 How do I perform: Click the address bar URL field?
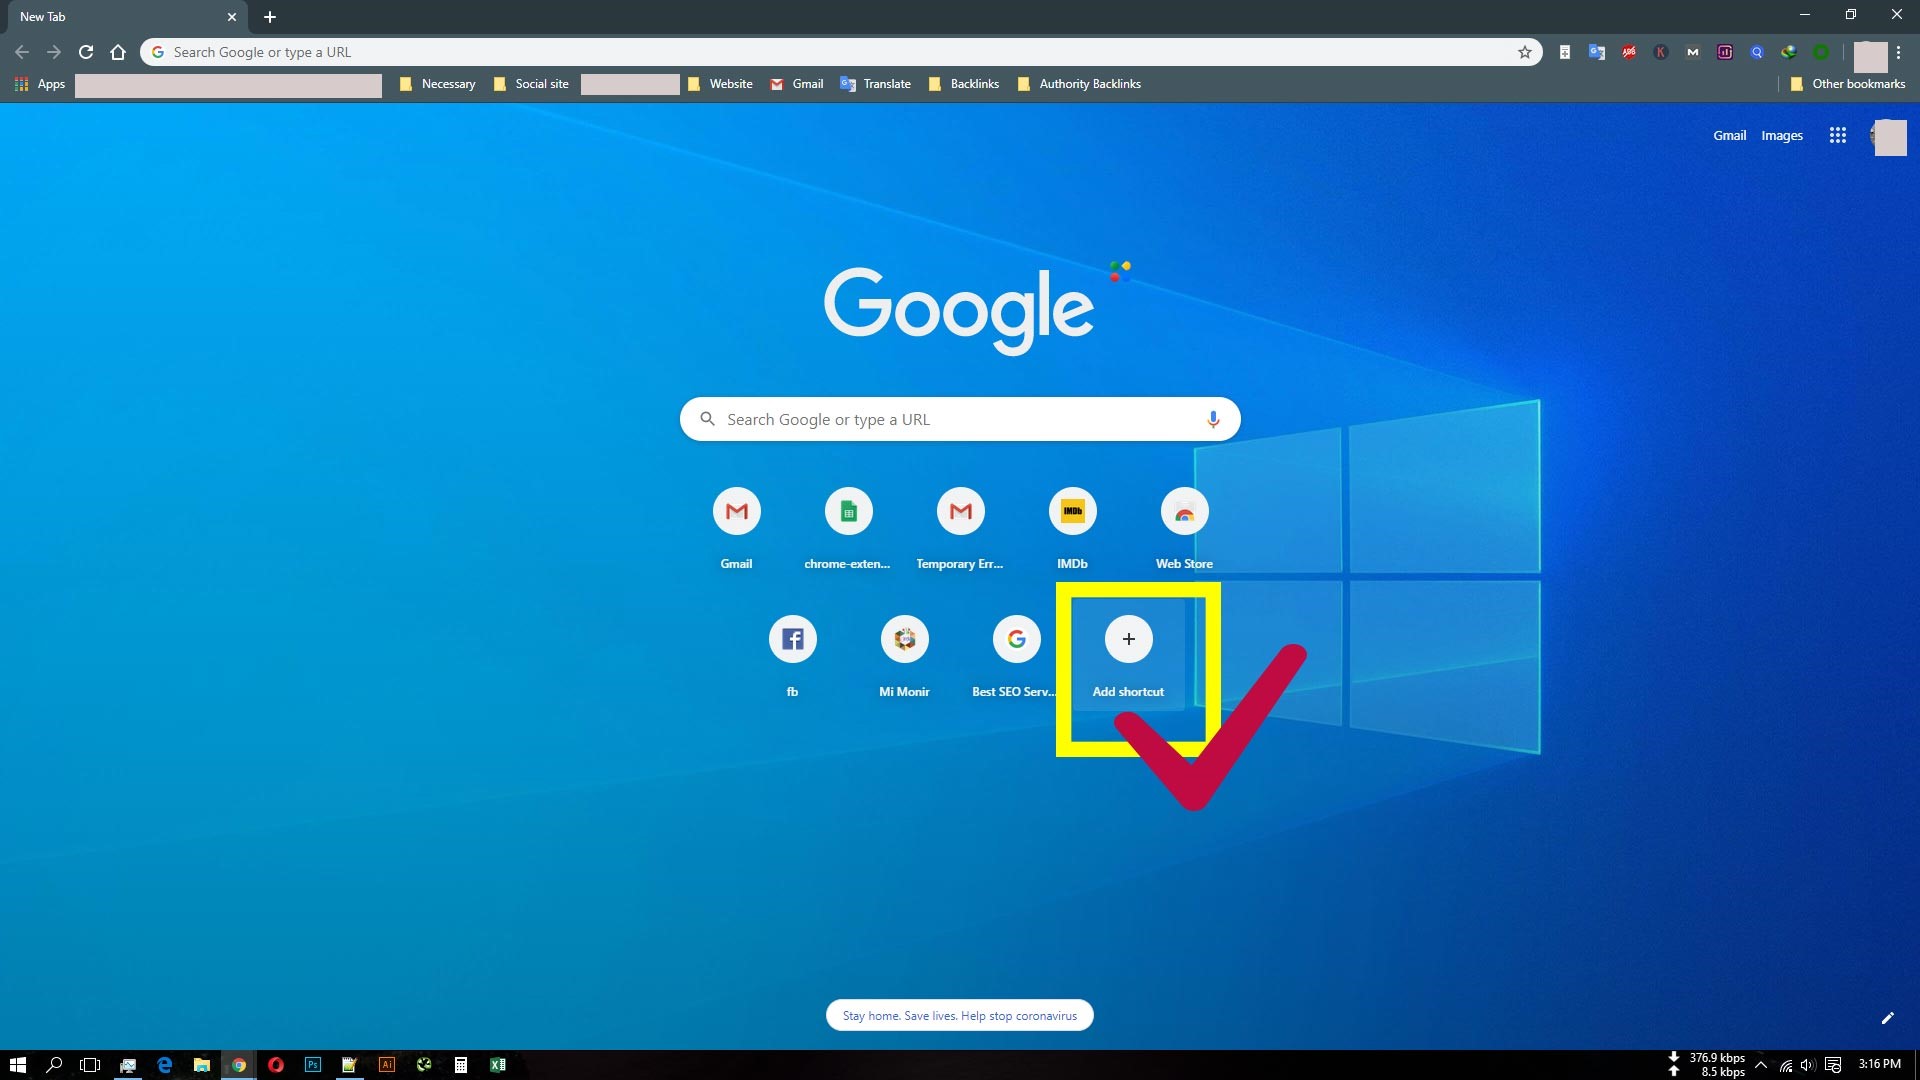[x=840, y=52]
